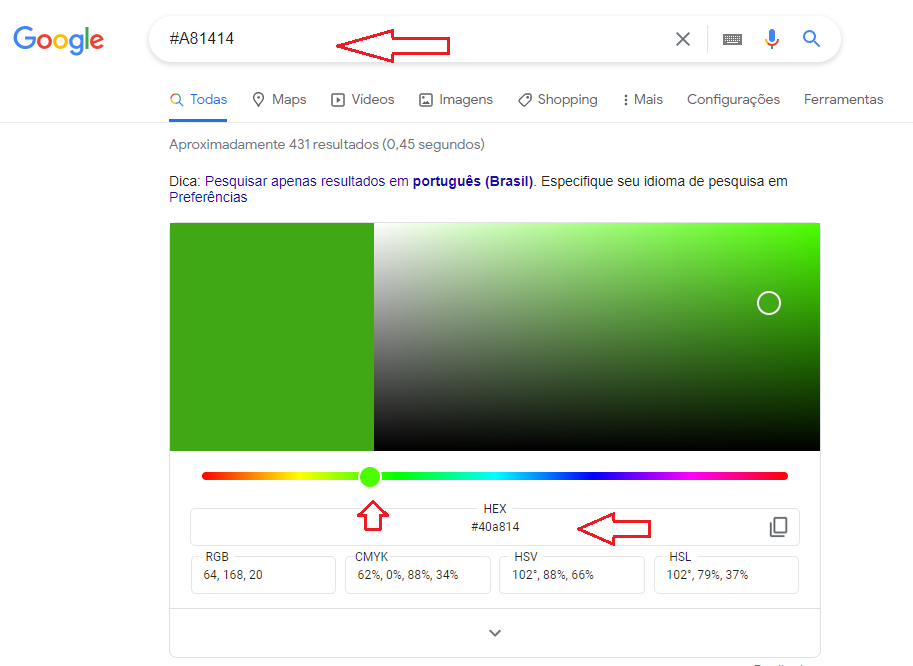913x666 pixels.
Task: Pick the circle marker in the gradient area
Action: click(769, 303)
